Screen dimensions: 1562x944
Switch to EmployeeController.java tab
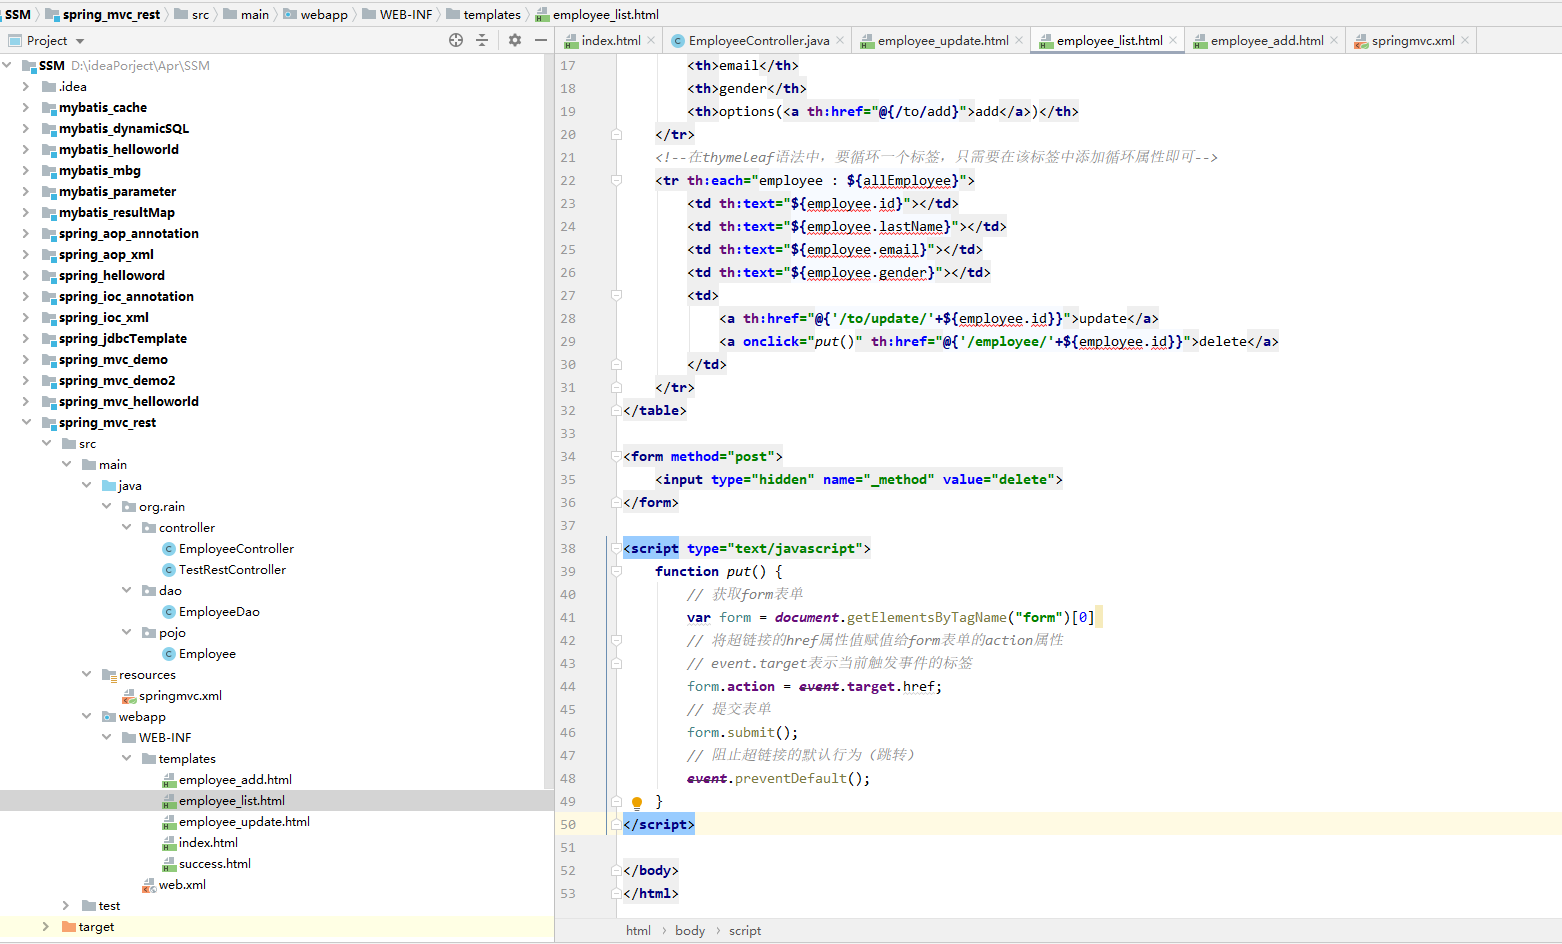pos(759,40)
